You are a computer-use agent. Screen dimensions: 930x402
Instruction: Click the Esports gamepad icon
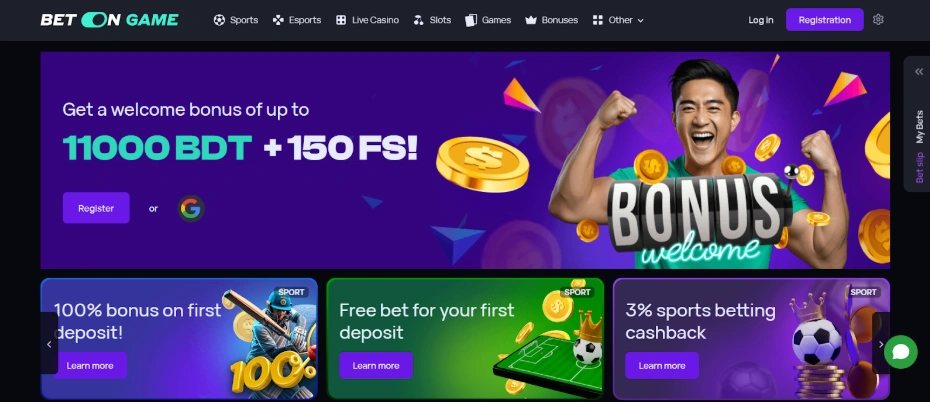tap(278, 20)
